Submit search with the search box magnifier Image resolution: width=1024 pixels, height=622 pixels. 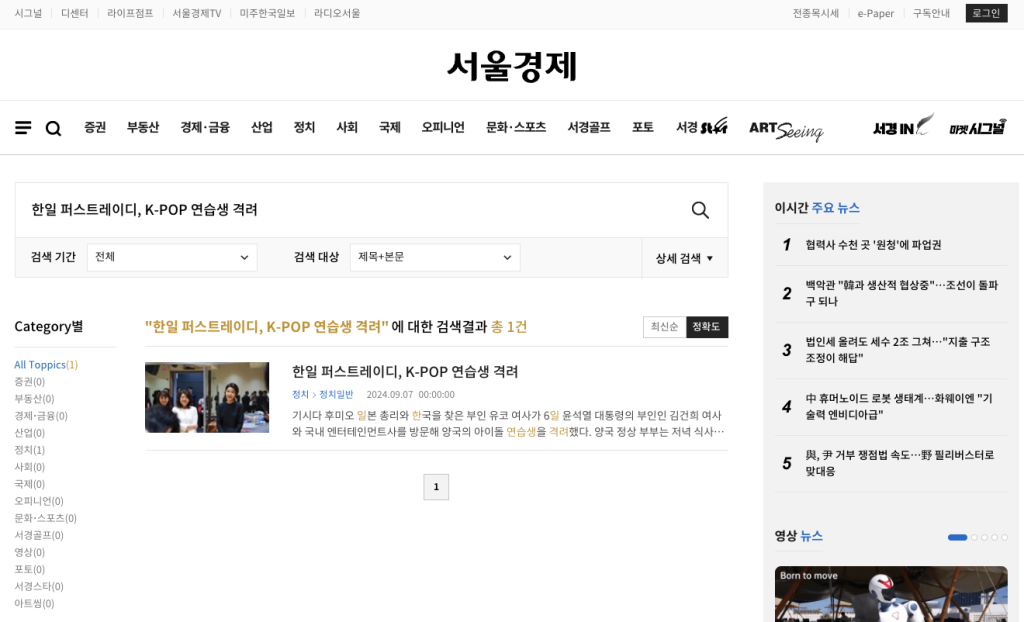700,210
